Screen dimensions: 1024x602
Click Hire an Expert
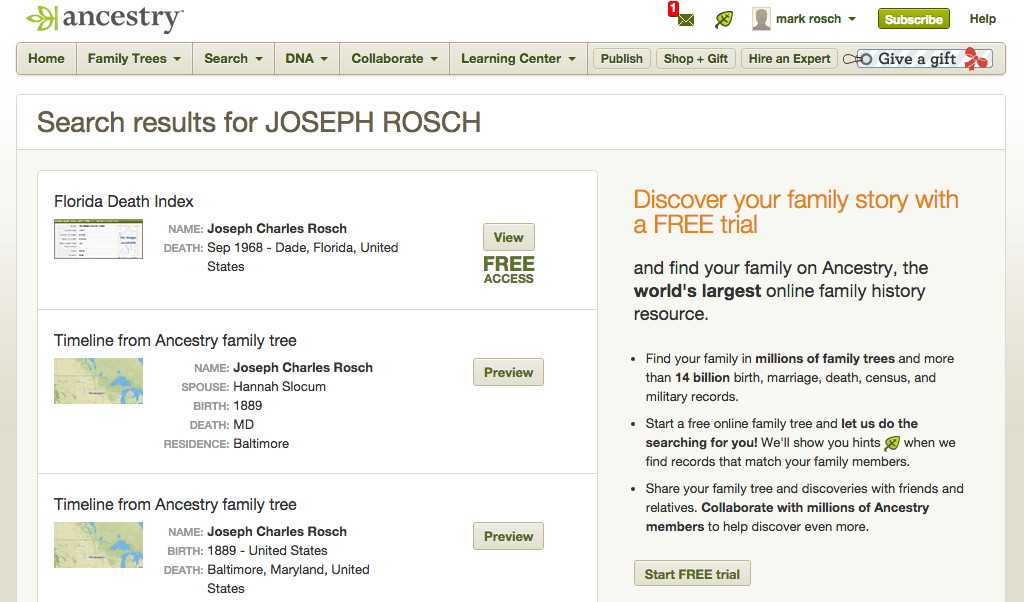click(789, 59)
